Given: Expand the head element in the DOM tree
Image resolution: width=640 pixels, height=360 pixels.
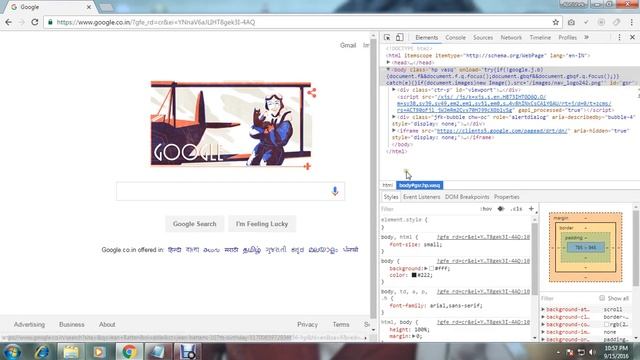Looking at the screenshot, I should point(388,62).
